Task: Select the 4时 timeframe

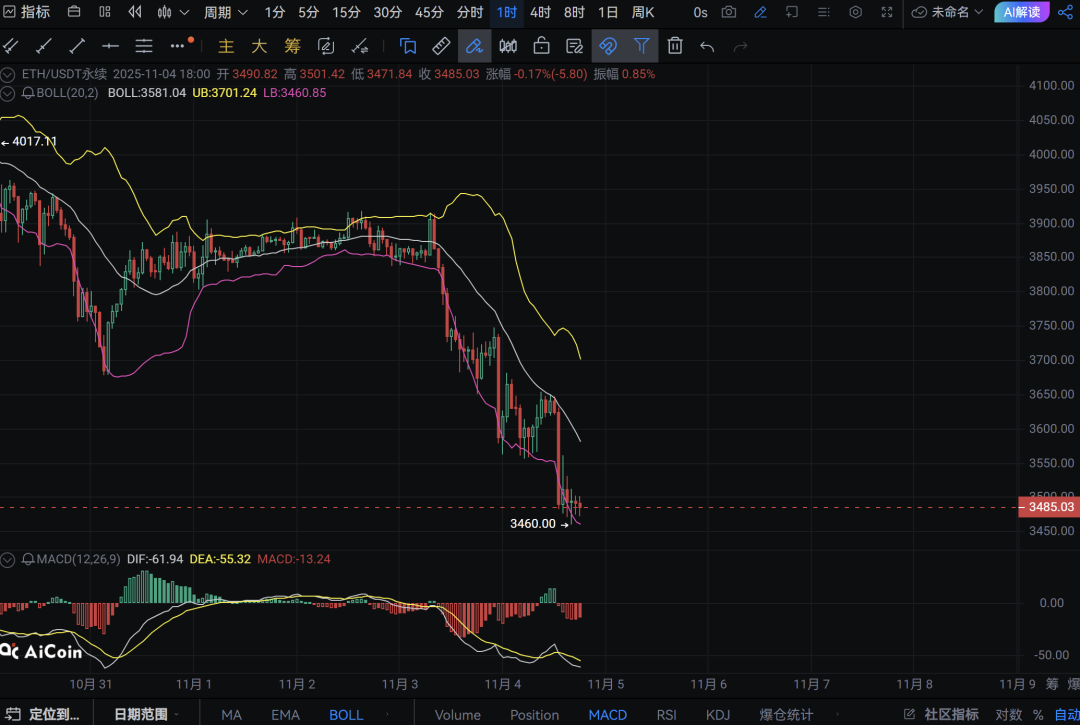Action: [540, 13]
